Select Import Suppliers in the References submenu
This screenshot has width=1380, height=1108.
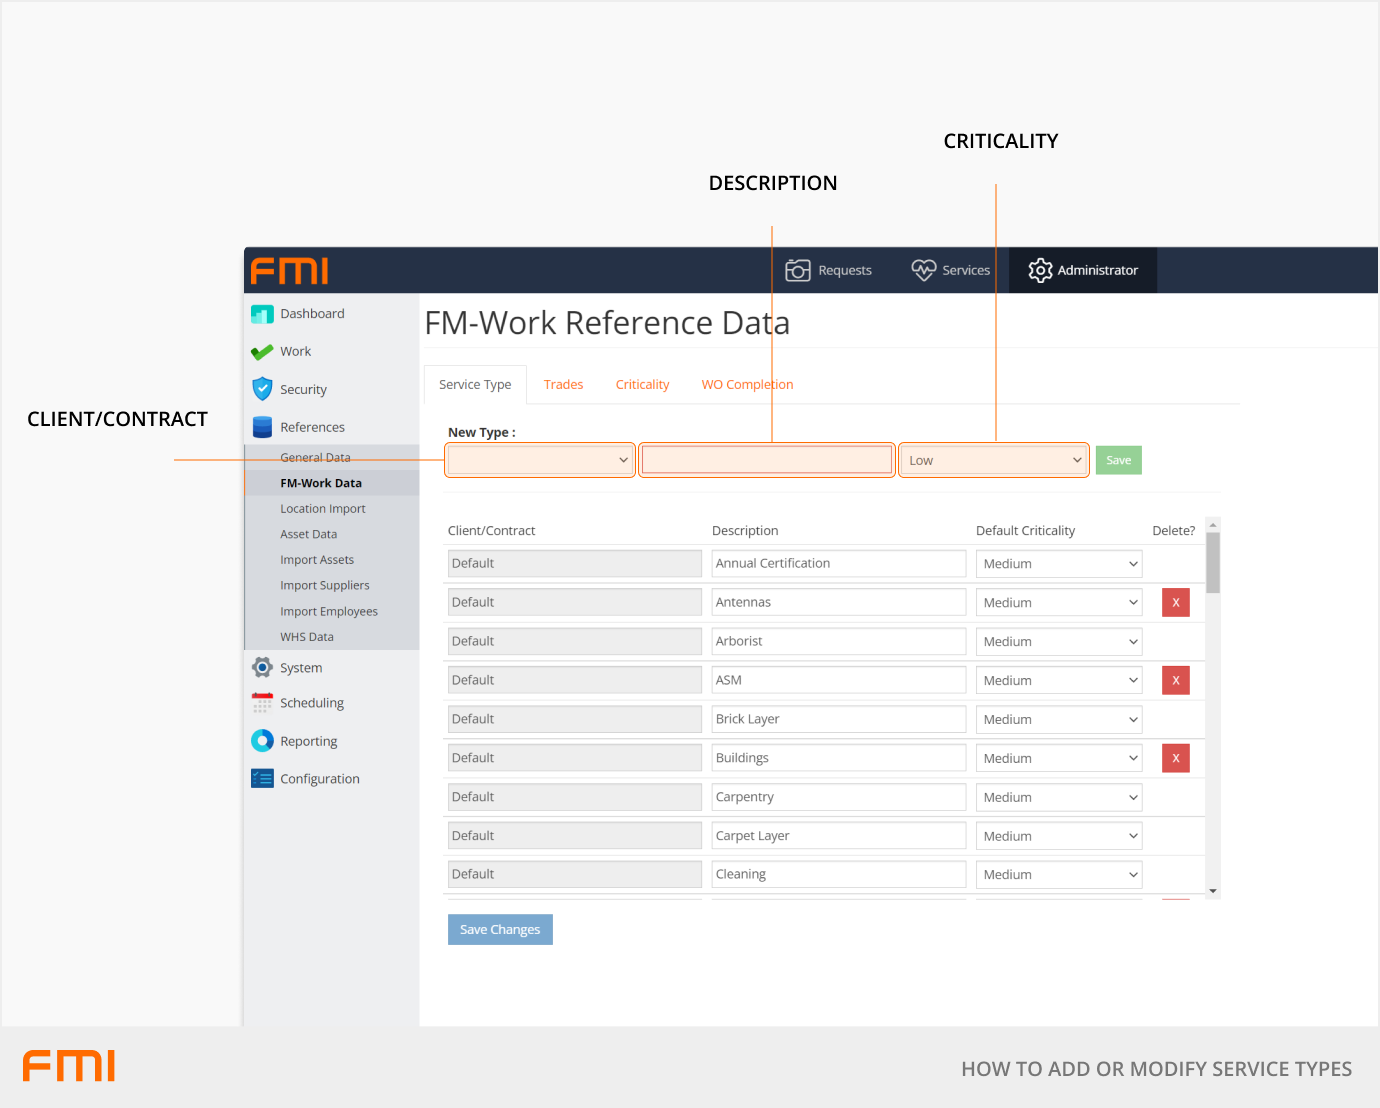[x=325, y=586]
